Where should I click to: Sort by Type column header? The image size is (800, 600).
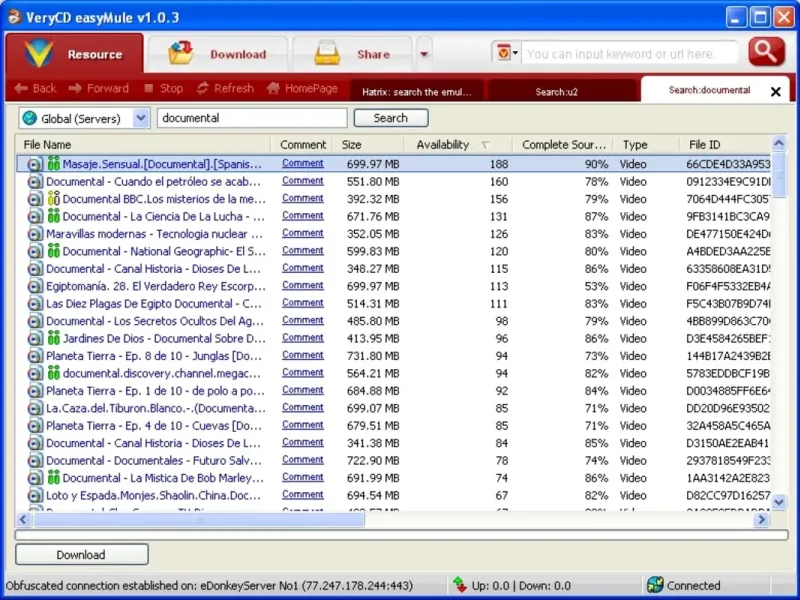point(646,144)
